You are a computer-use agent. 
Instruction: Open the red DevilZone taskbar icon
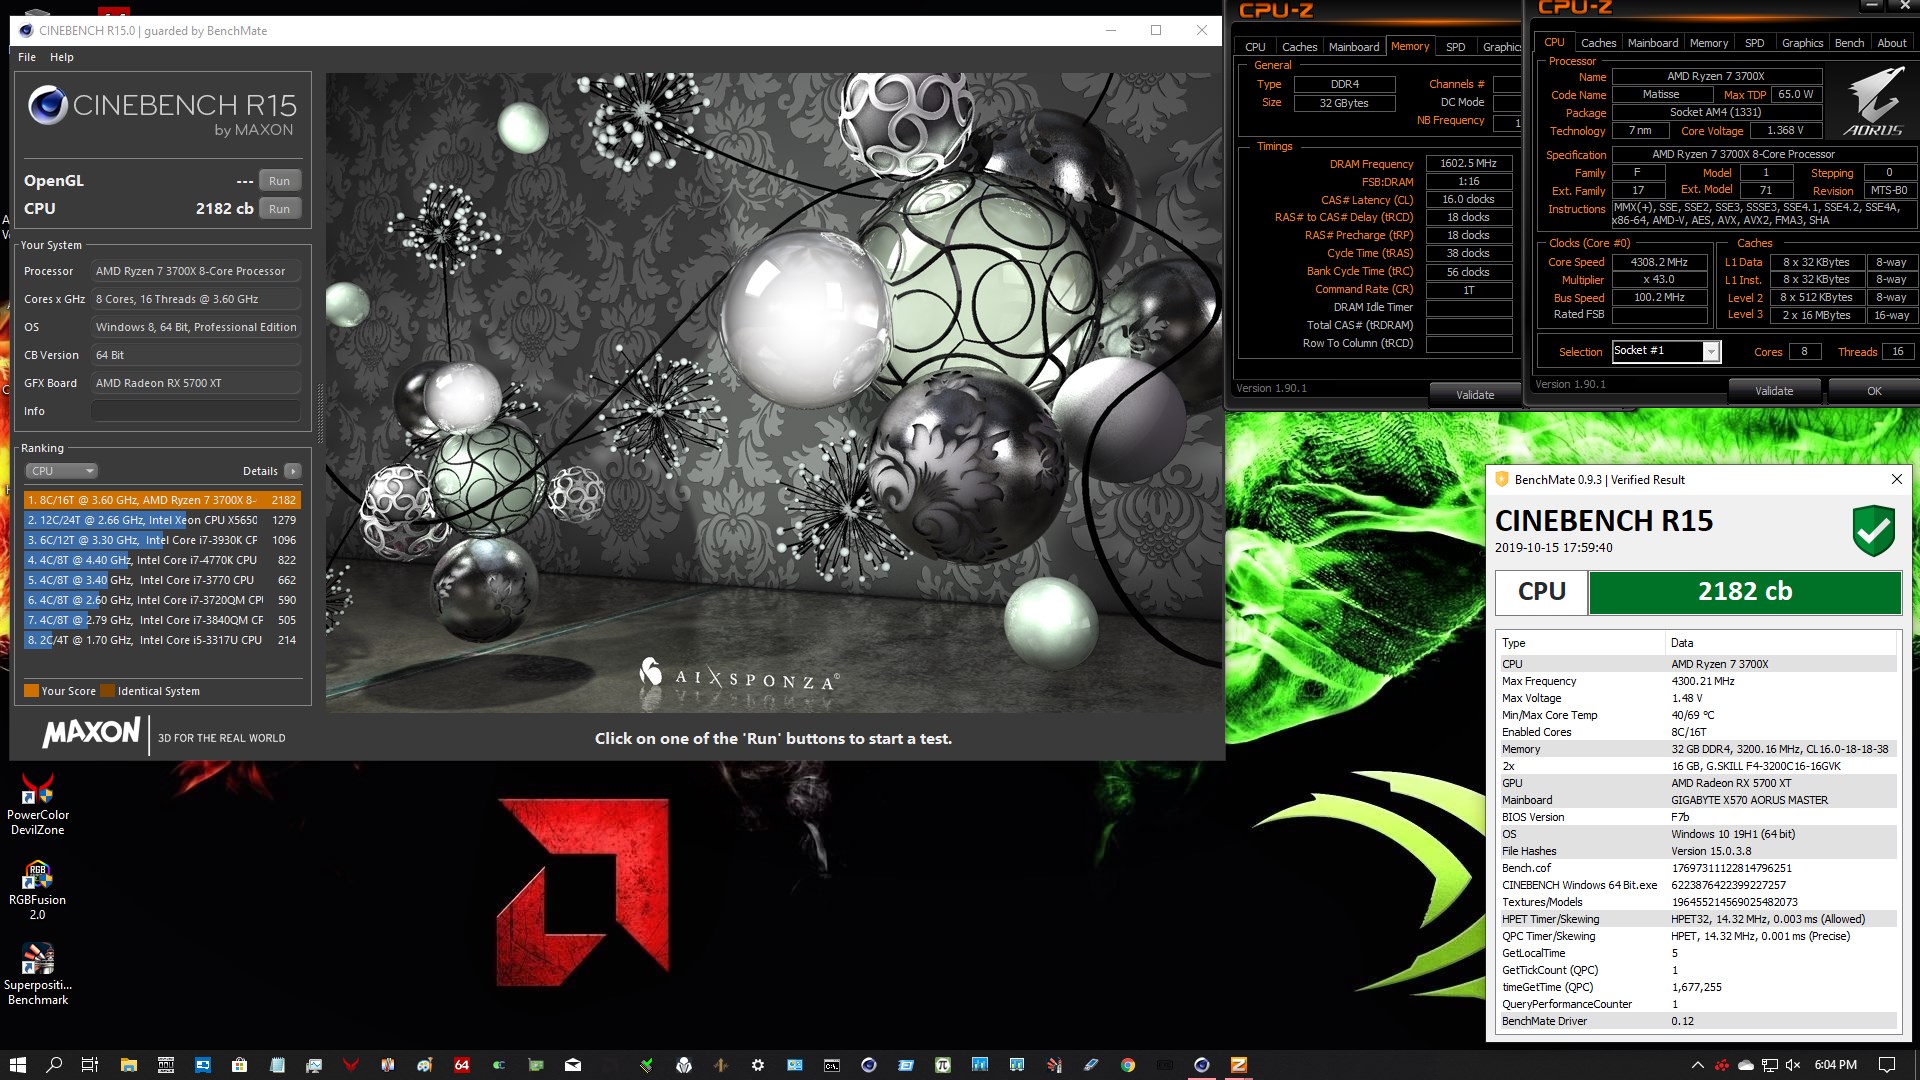point(350,1065)
